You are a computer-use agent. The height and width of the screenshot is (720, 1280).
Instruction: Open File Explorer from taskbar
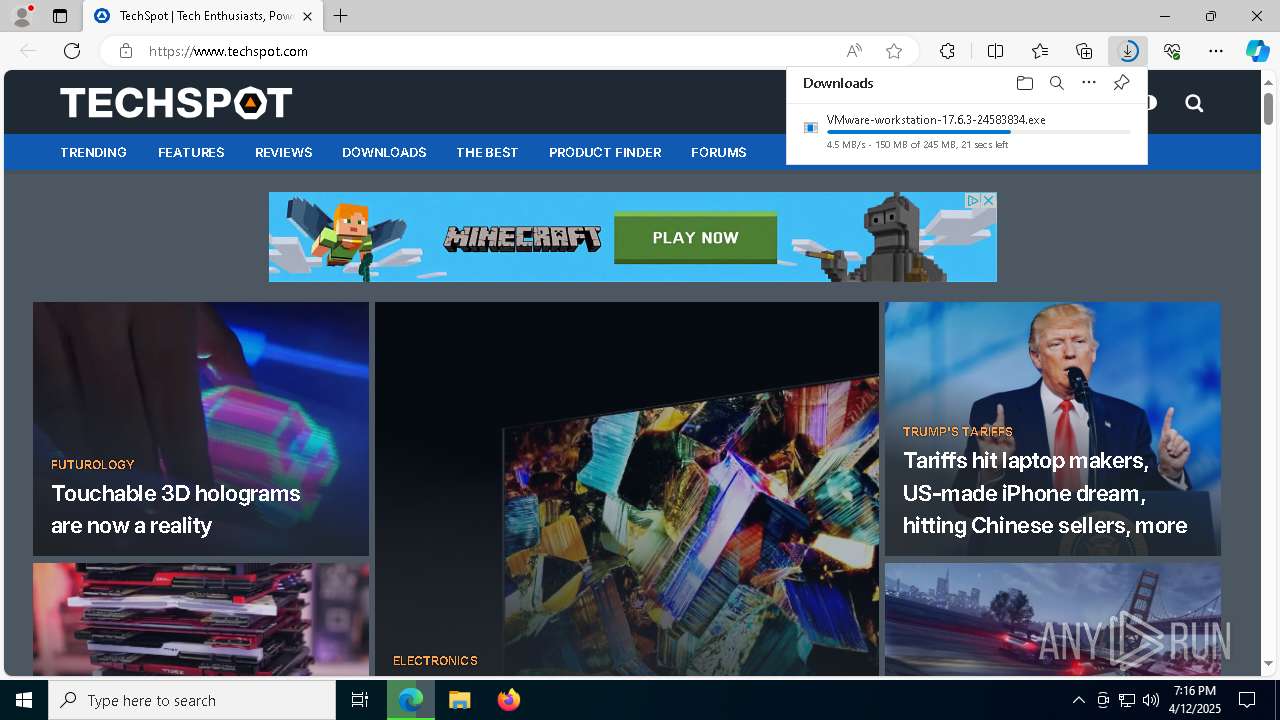459,700
